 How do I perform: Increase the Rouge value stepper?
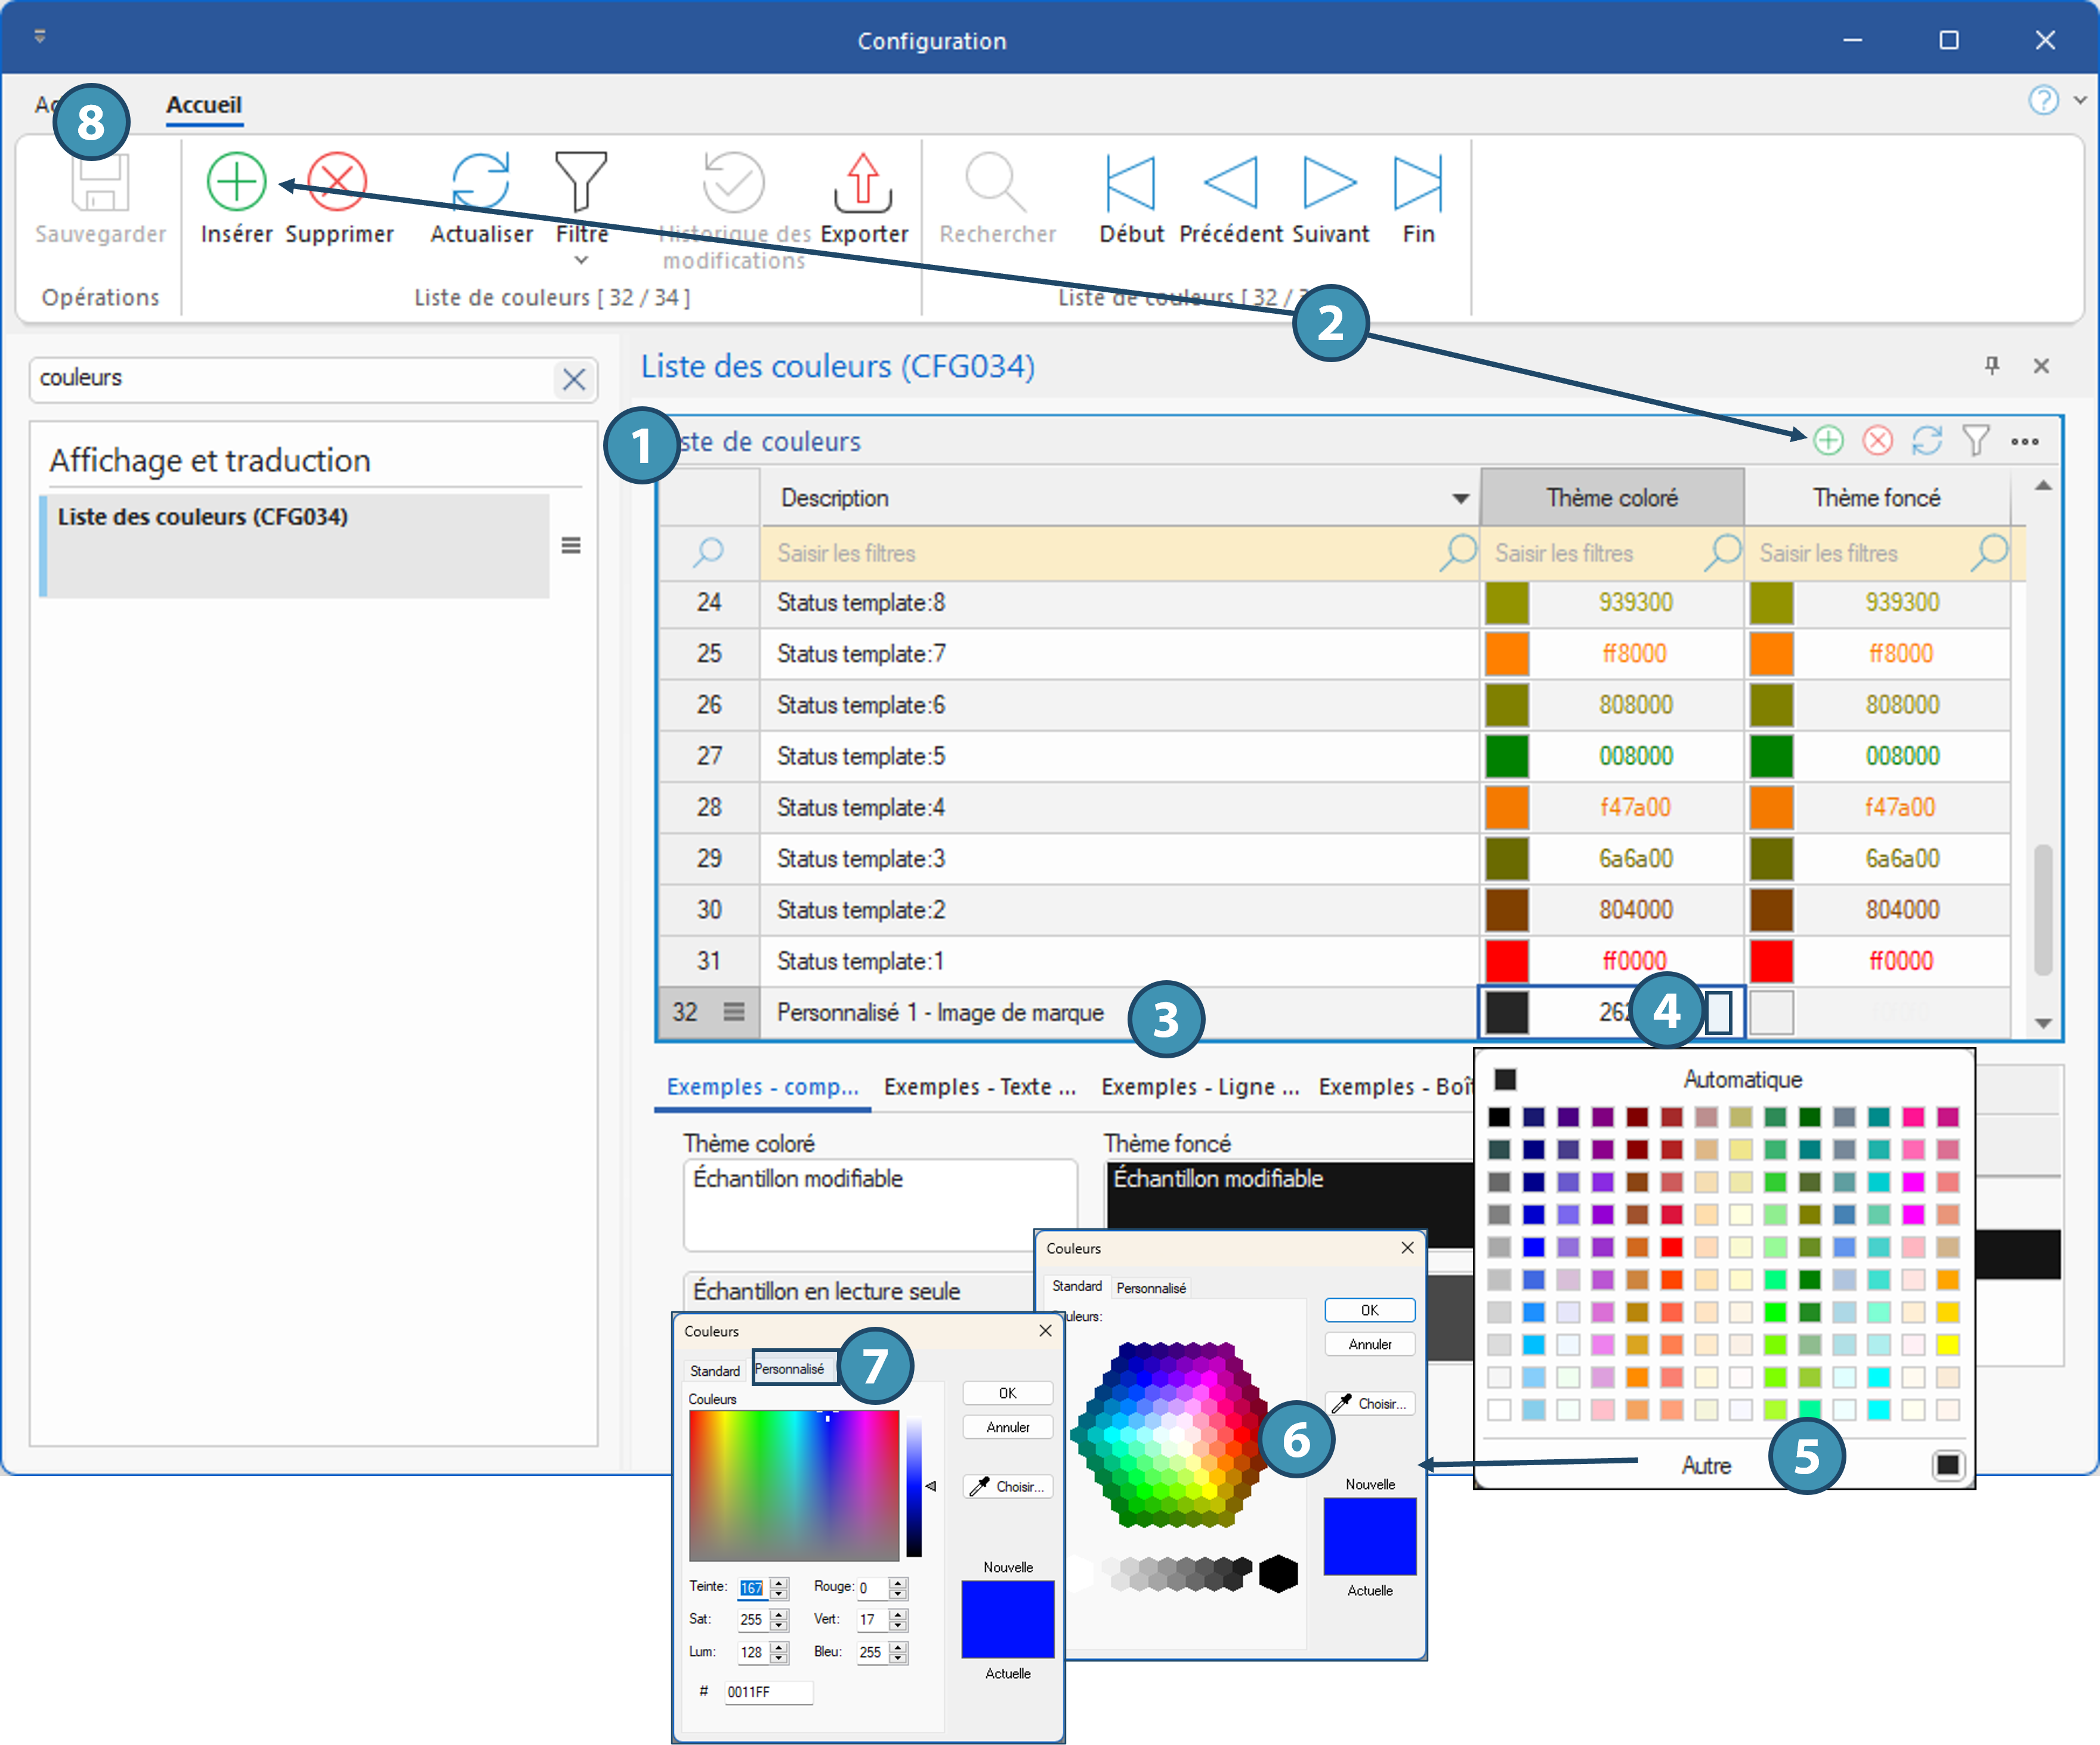898,1582
